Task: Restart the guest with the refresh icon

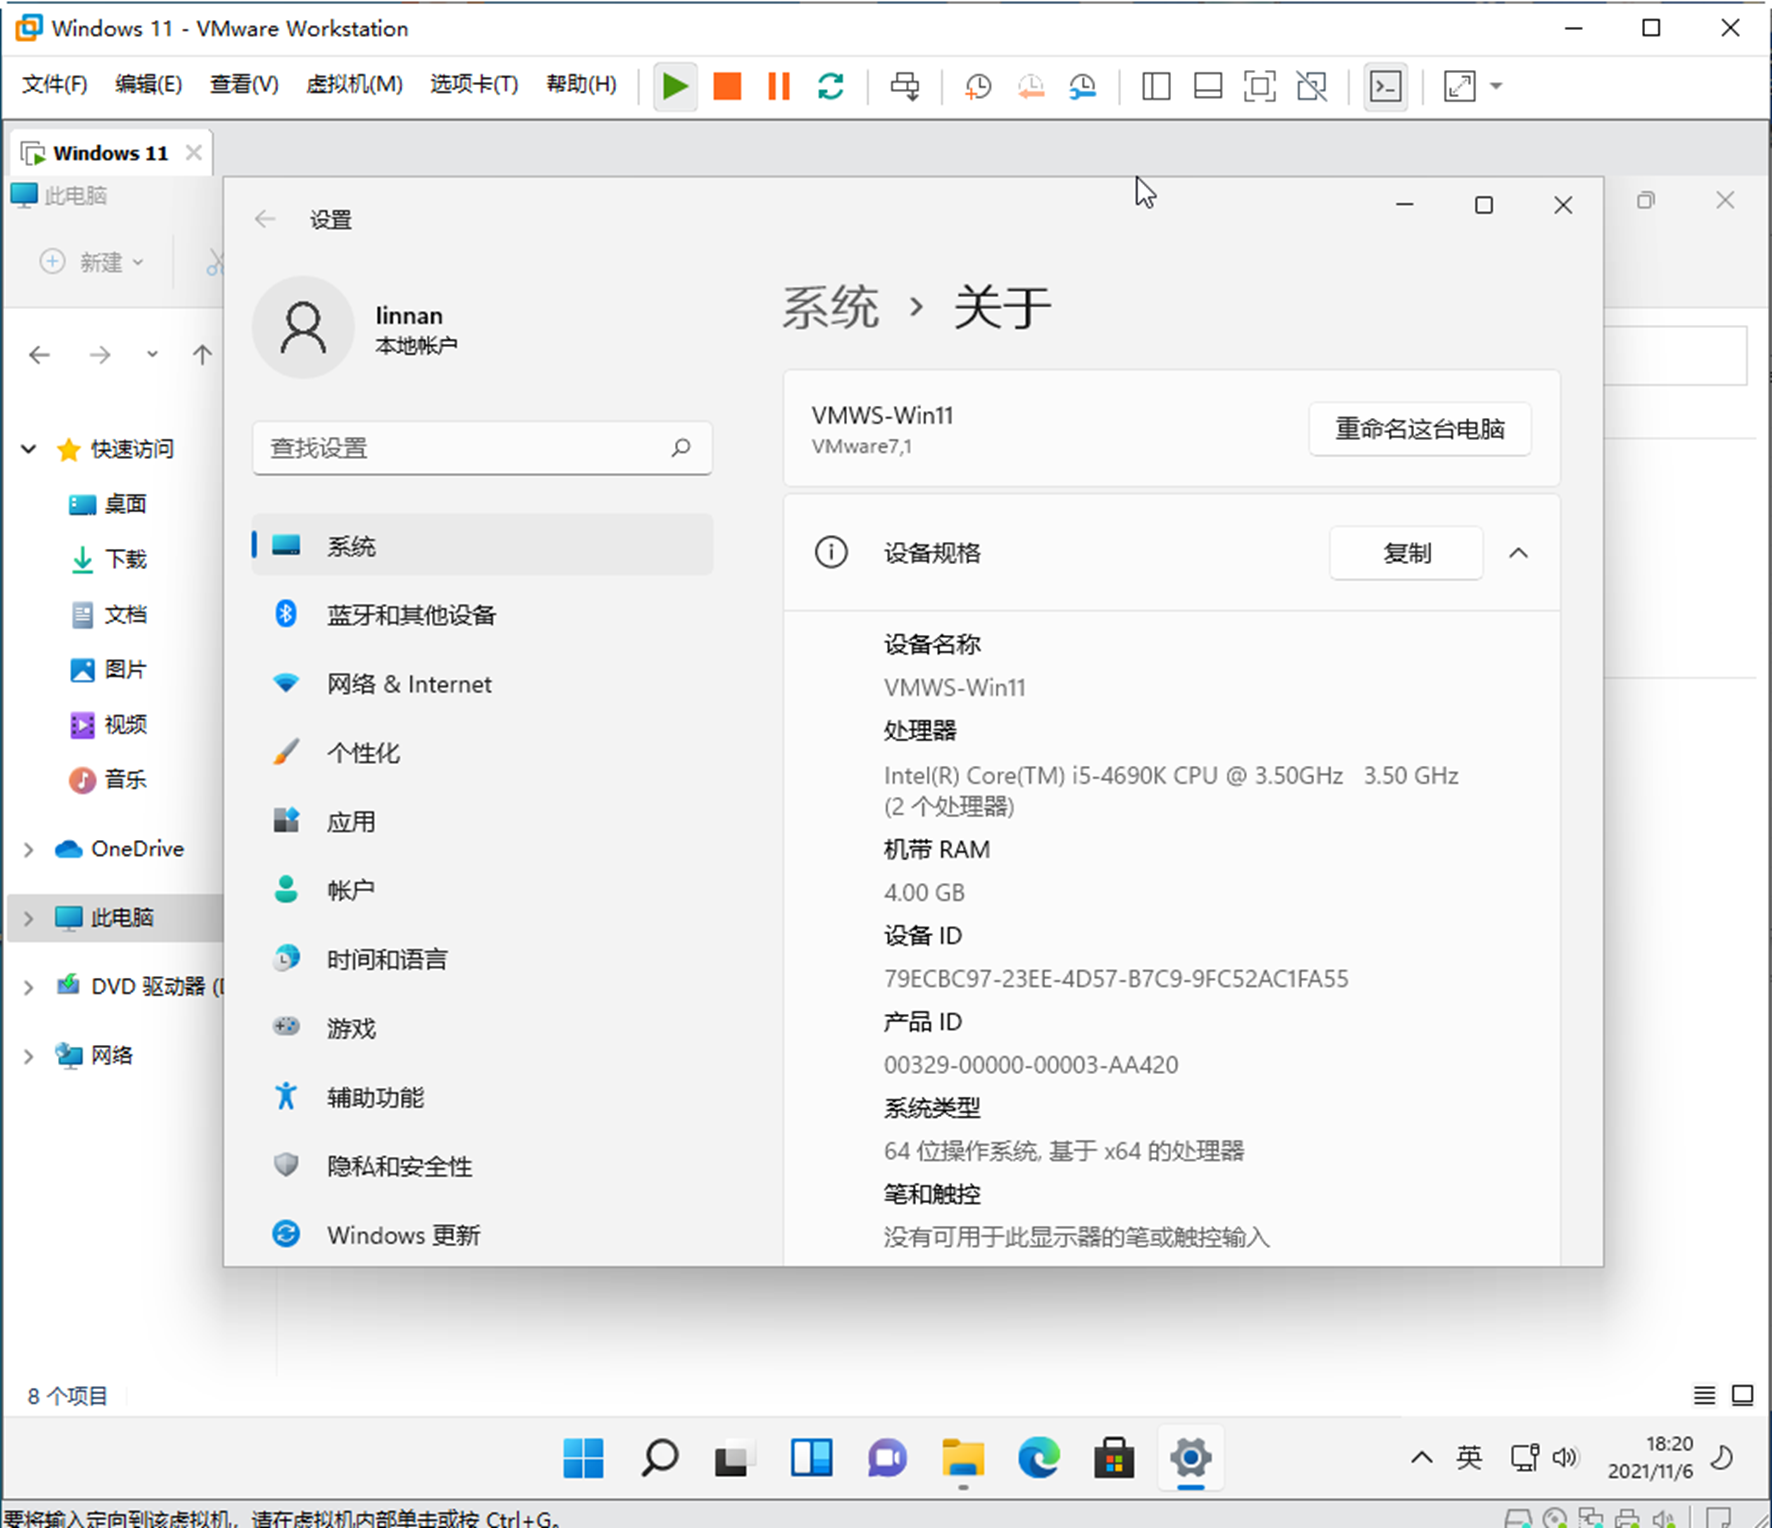Action: click(831, 86)
